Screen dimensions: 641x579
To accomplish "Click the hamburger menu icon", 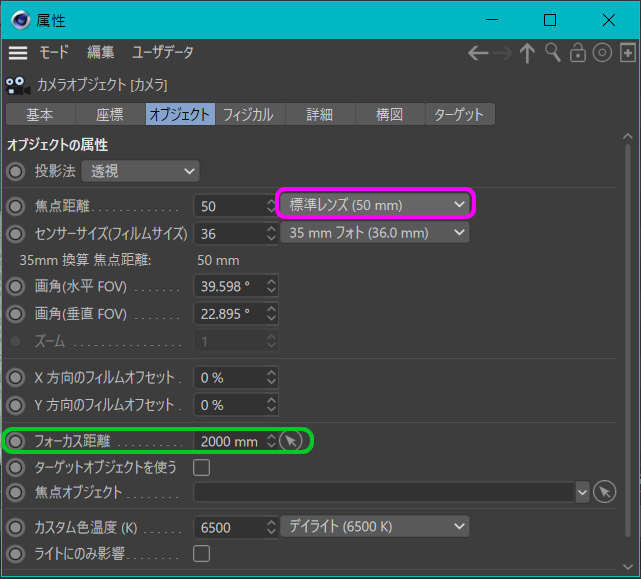I will pyautogui.click(x=18, y=53).
